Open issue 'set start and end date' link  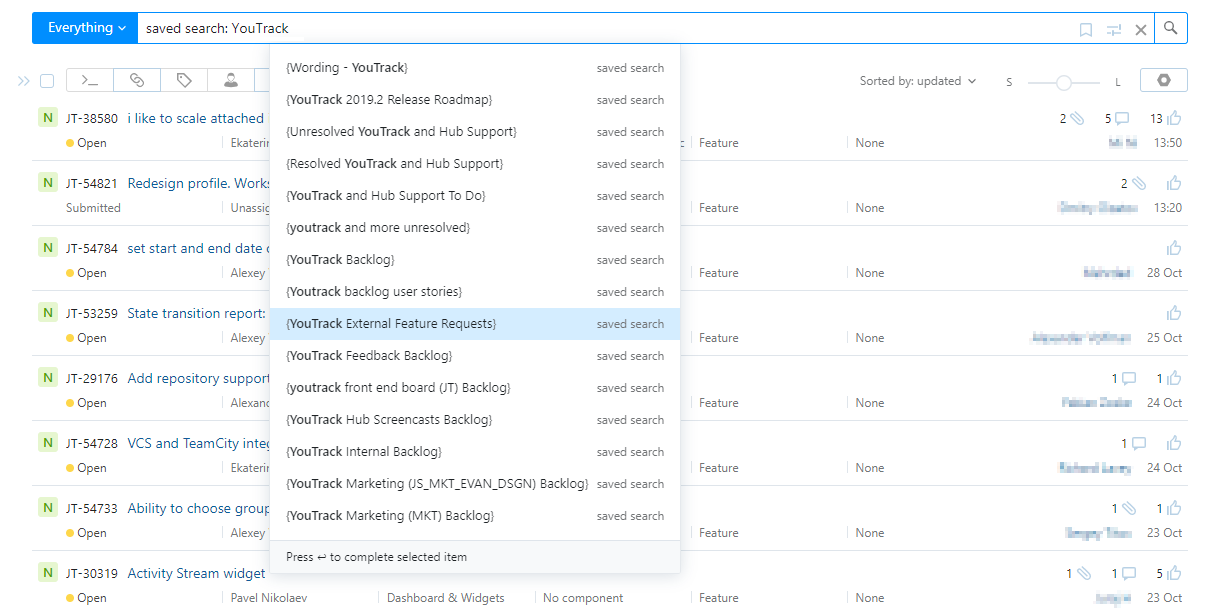coord(196,248)
